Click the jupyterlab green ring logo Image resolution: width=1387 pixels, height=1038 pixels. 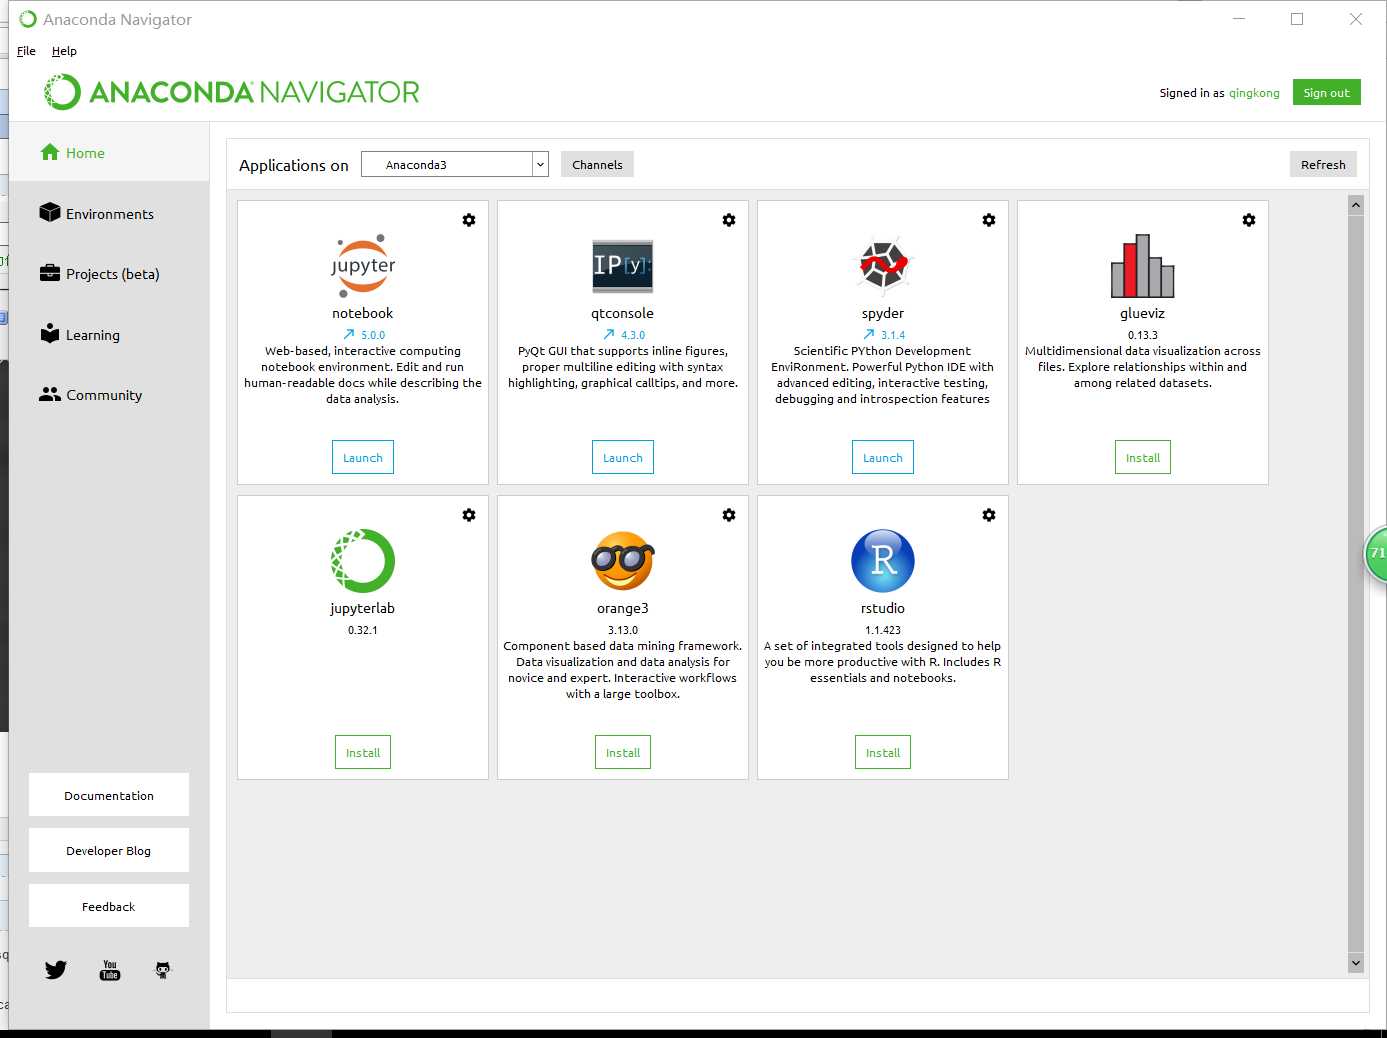(363, 561)
